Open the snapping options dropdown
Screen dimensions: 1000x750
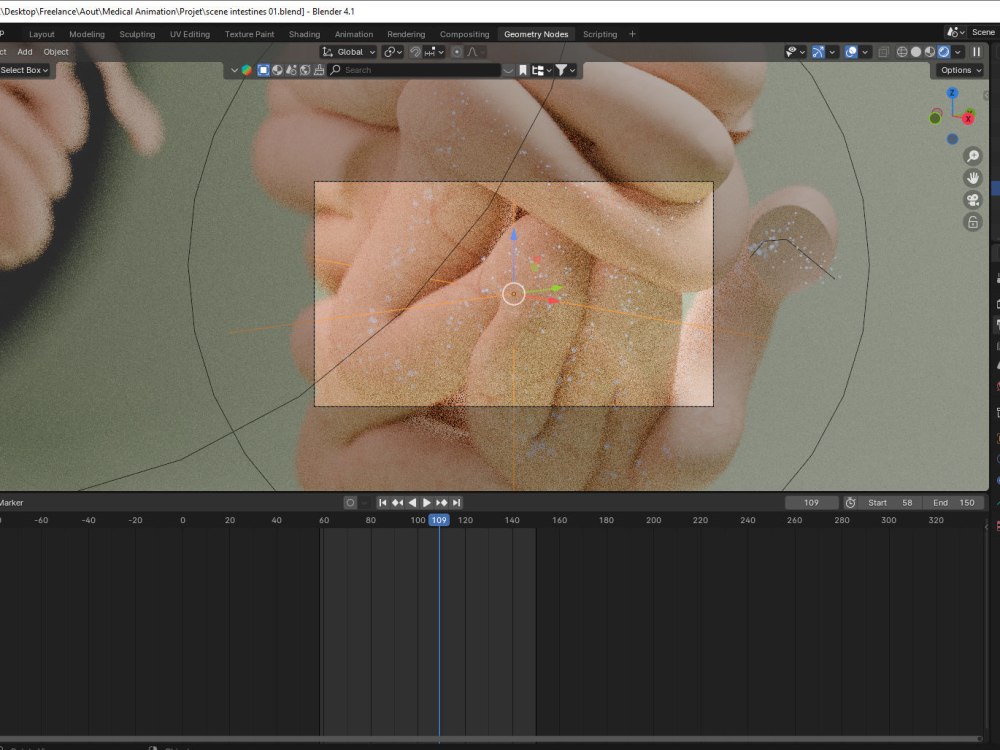(x=434, y=52)
